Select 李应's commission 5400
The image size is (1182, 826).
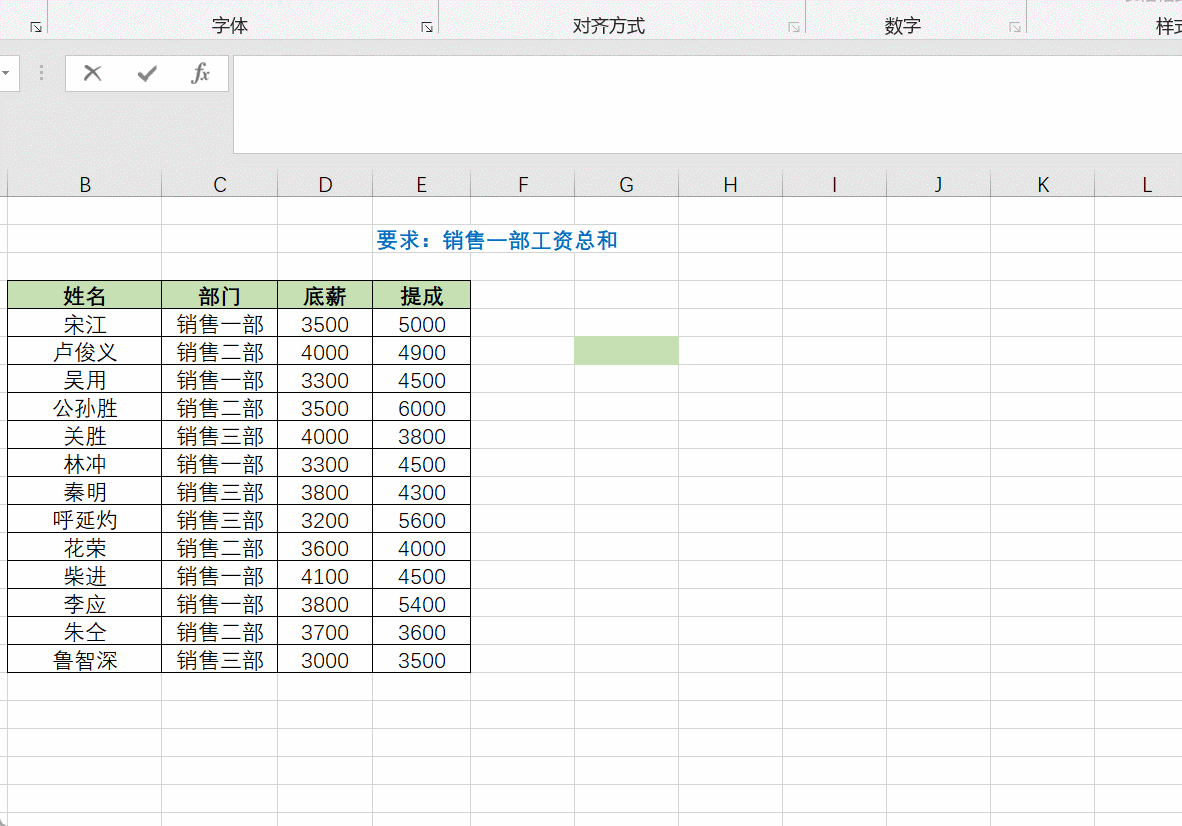pos(421,604)
